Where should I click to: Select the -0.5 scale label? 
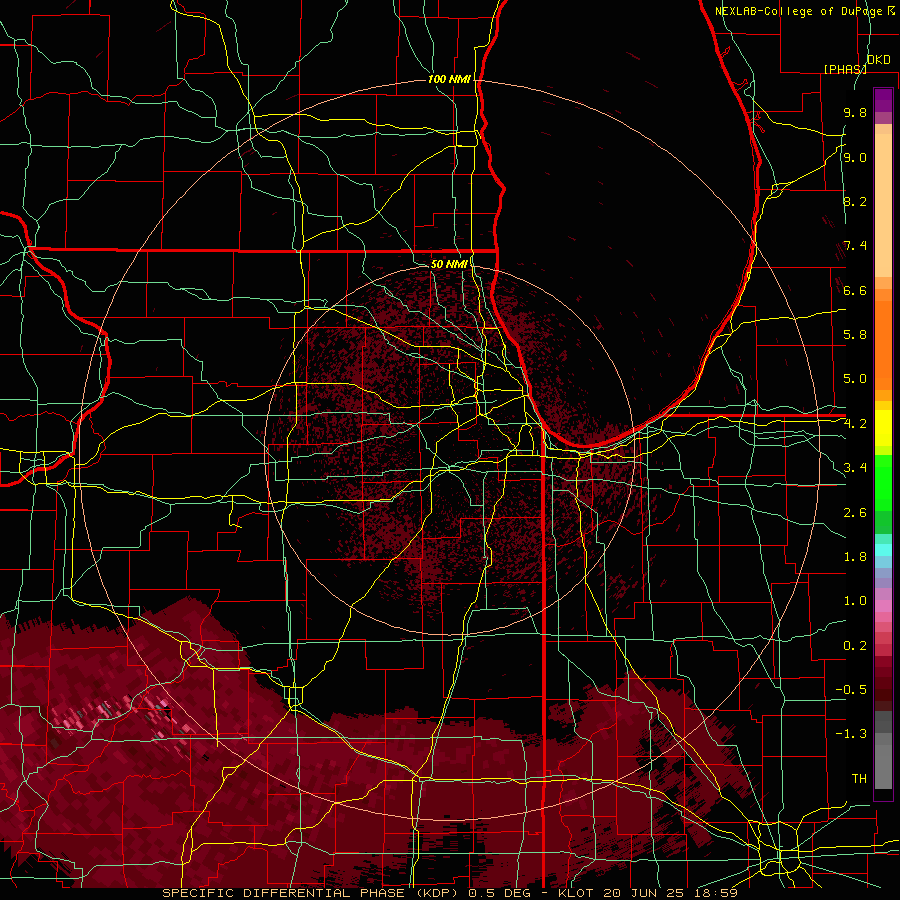click(x=851, y=690)
